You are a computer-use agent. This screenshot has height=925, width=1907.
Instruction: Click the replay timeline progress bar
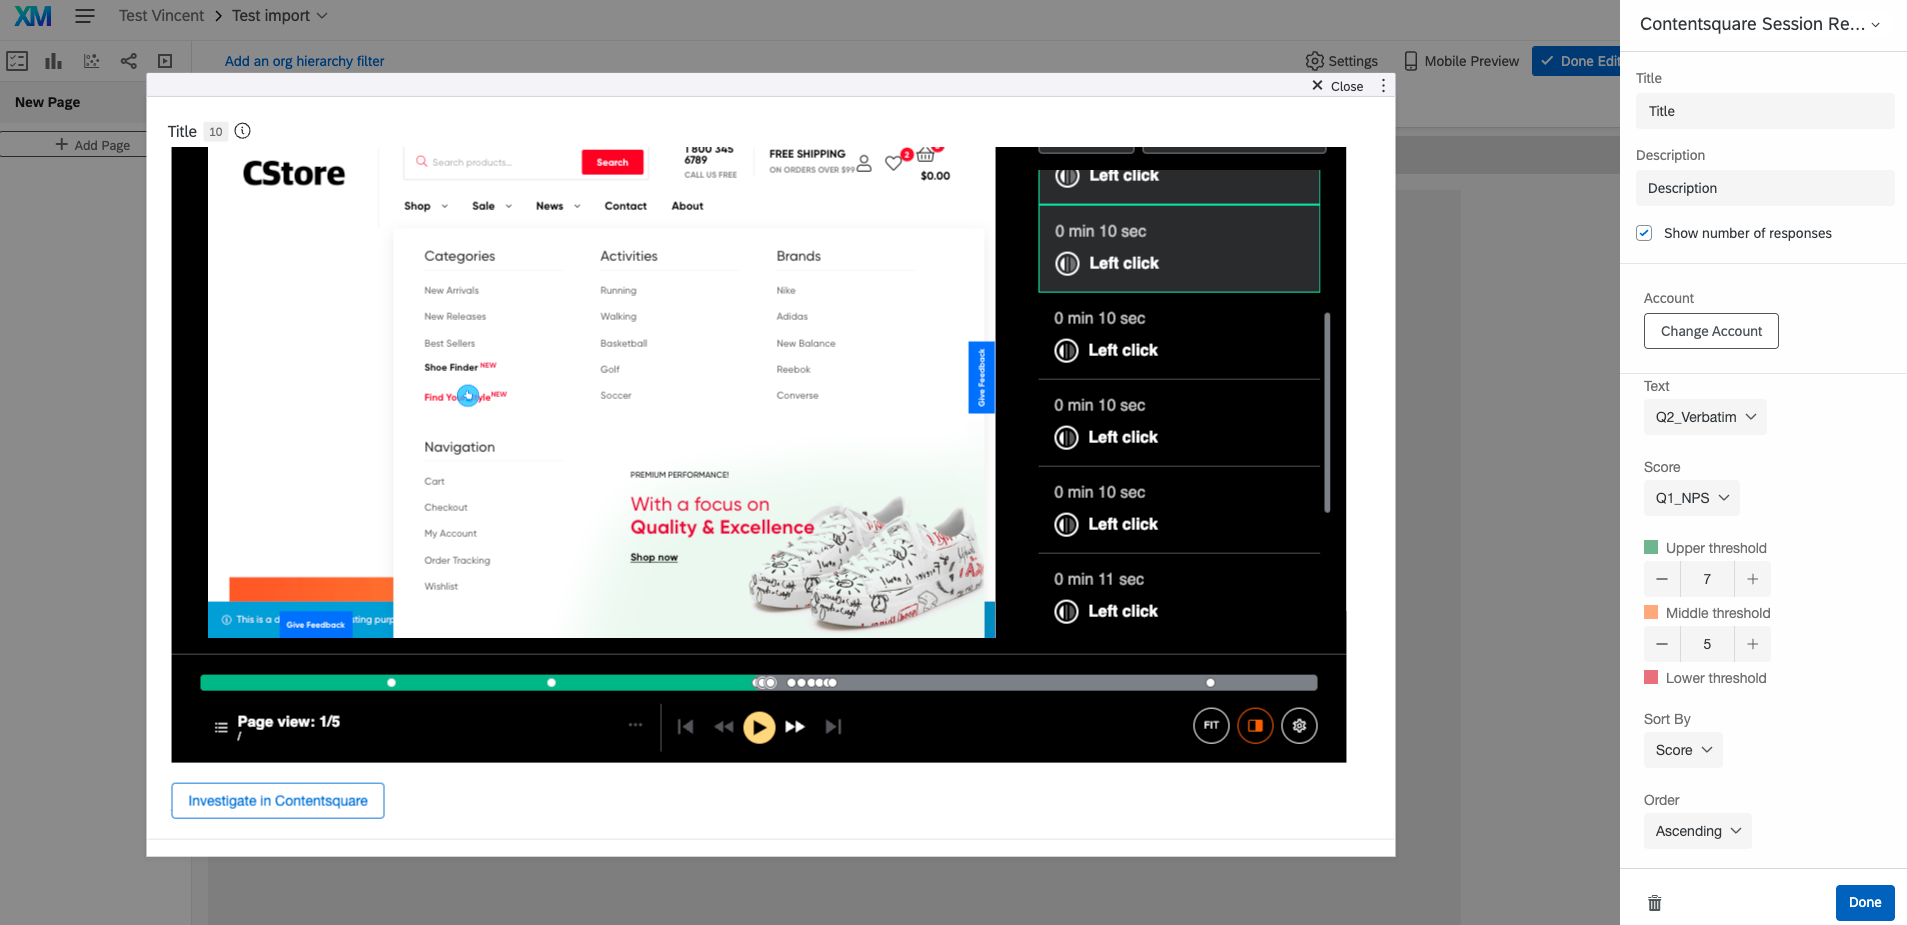click(759, 683)
